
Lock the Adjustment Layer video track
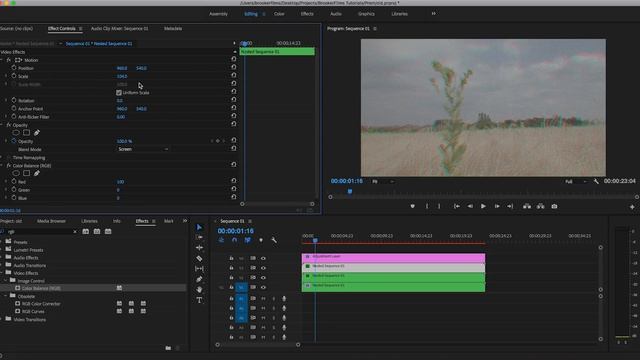tap(231, 258)
